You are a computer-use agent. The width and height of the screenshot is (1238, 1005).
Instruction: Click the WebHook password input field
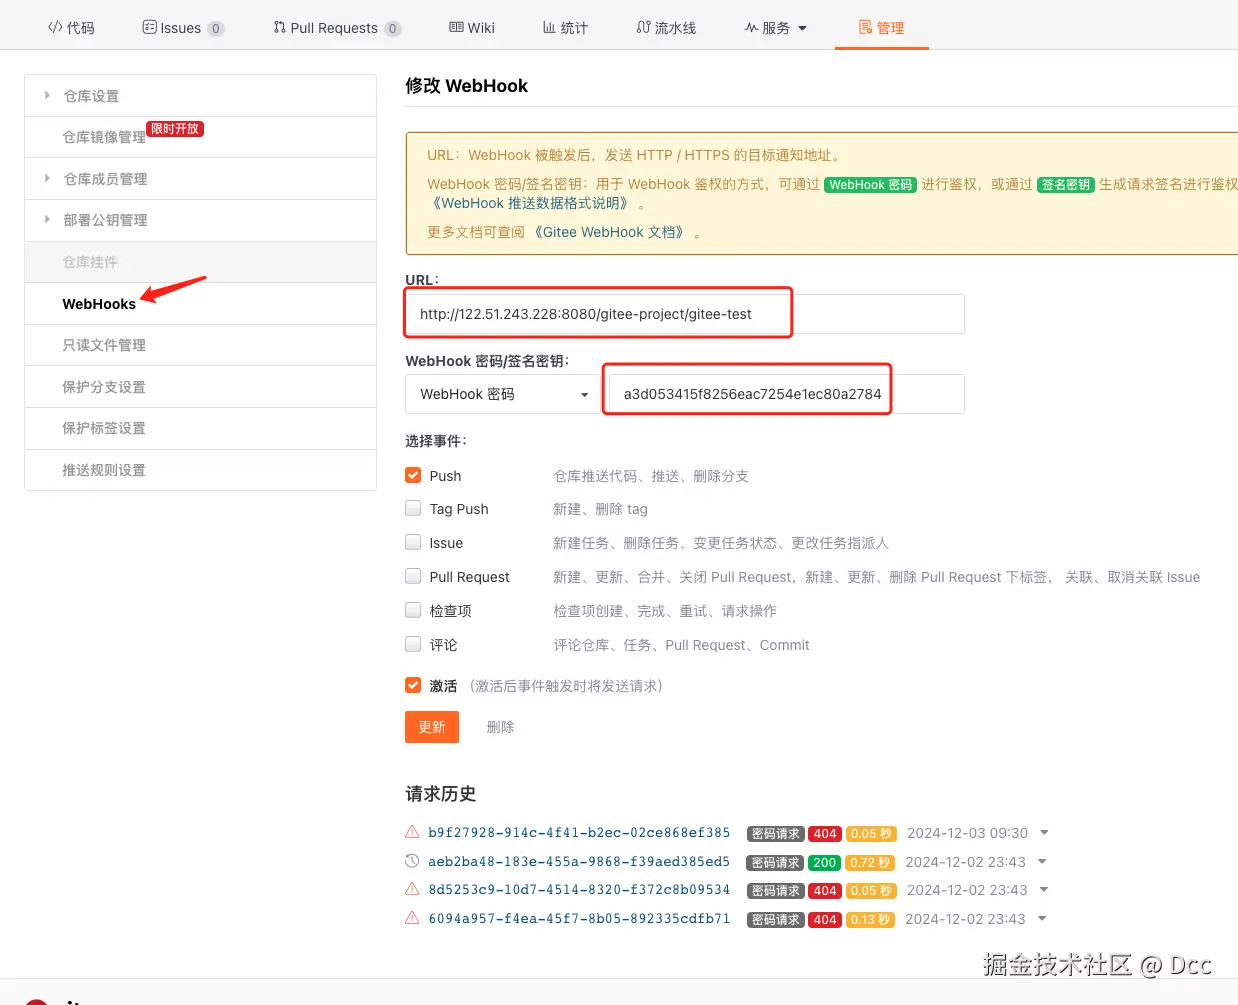(786, 394)
